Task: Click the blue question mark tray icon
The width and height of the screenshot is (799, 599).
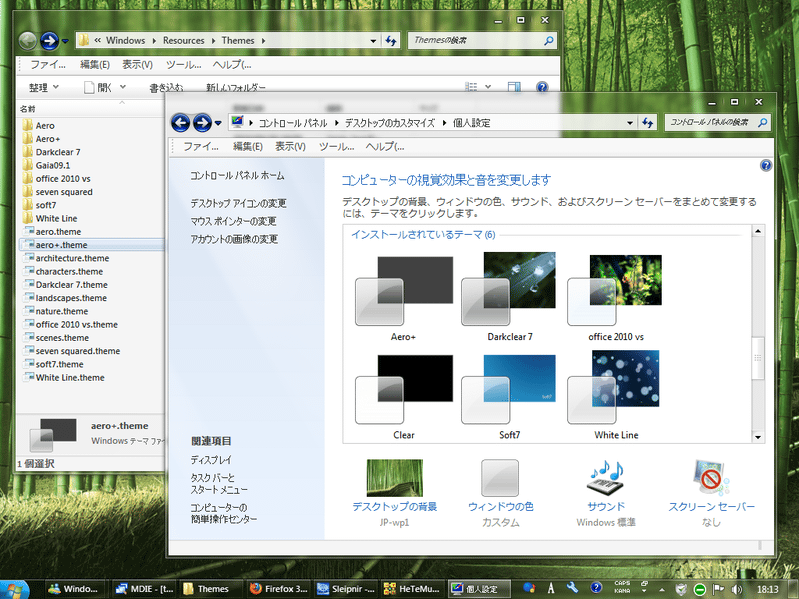Action: [x=596, y=588]
